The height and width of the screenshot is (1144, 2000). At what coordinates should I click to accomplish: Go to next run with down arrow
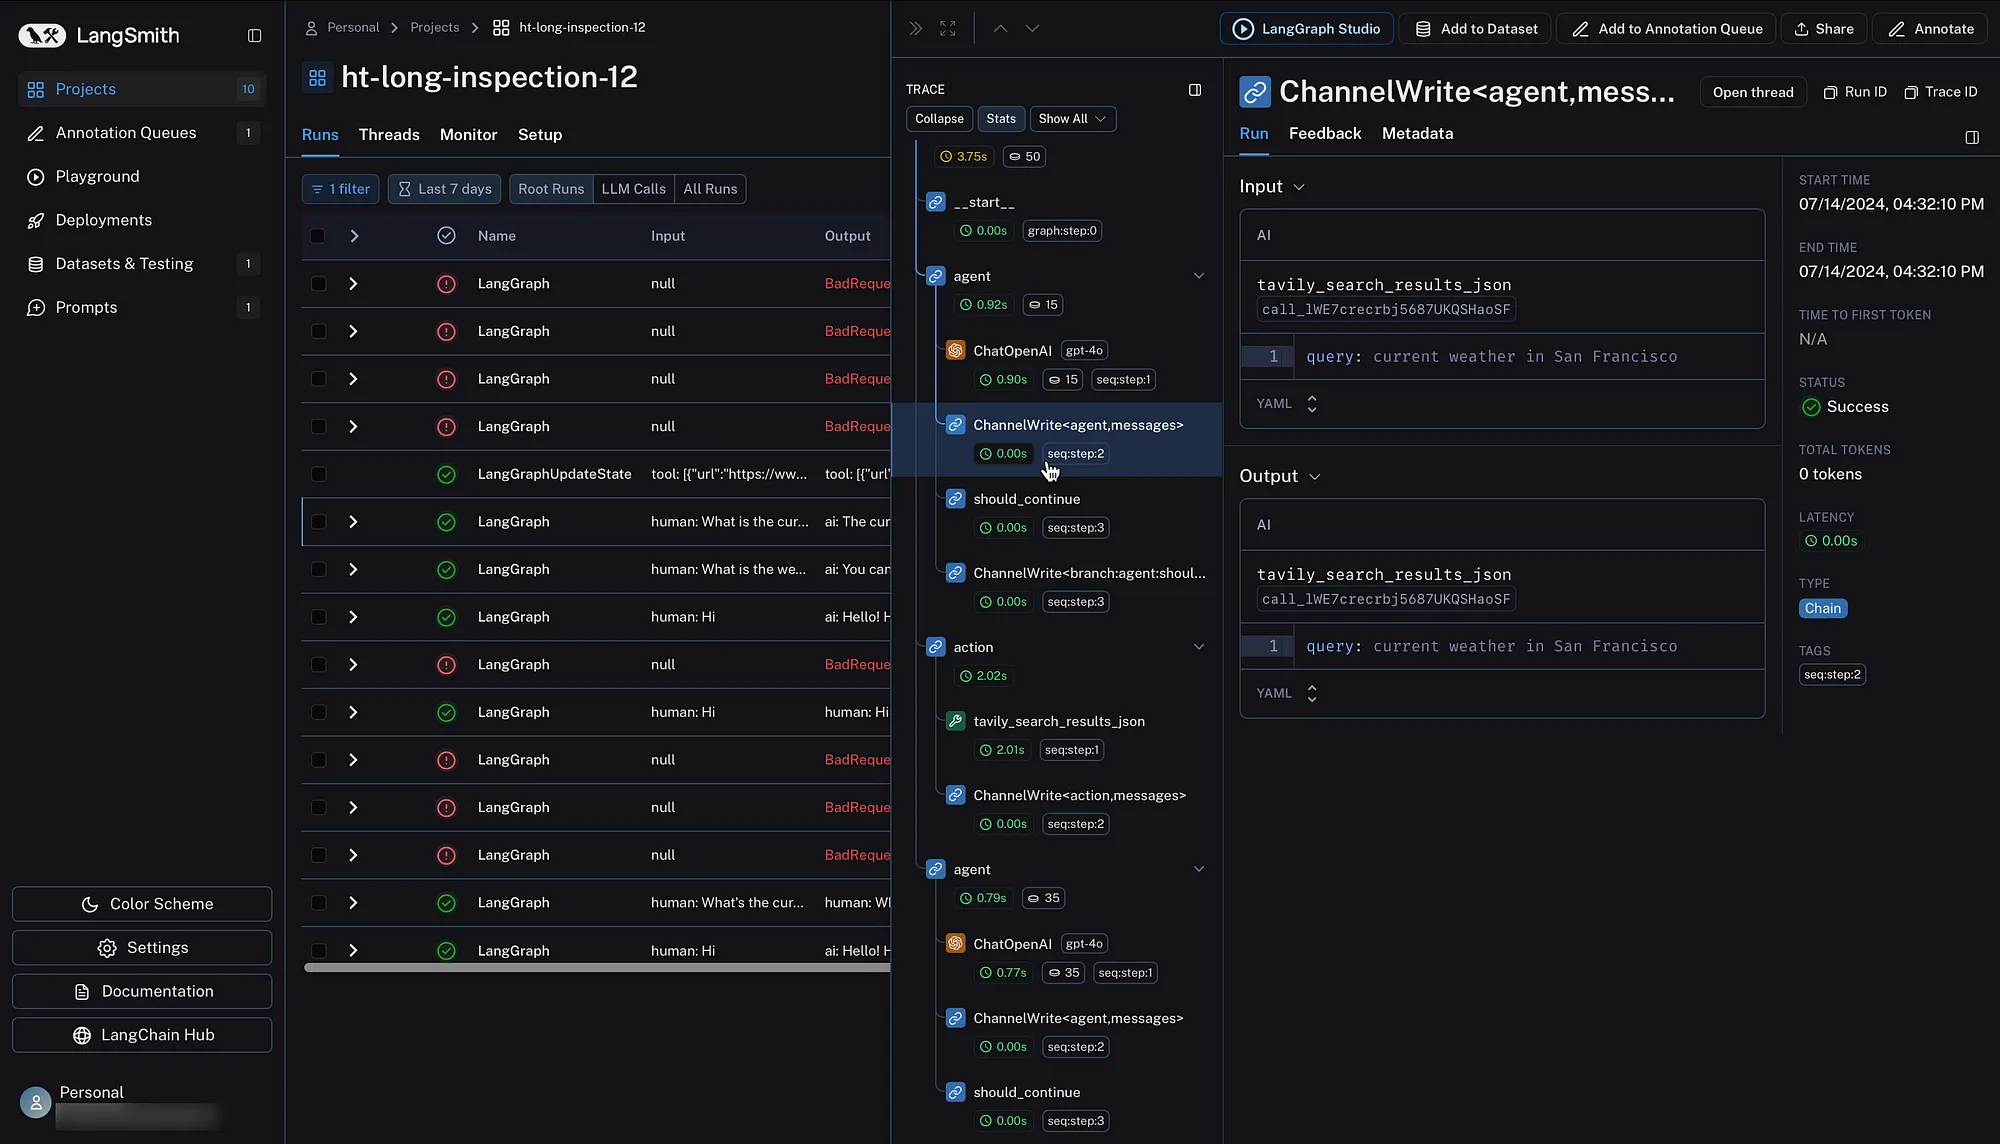click(1033, 29)
